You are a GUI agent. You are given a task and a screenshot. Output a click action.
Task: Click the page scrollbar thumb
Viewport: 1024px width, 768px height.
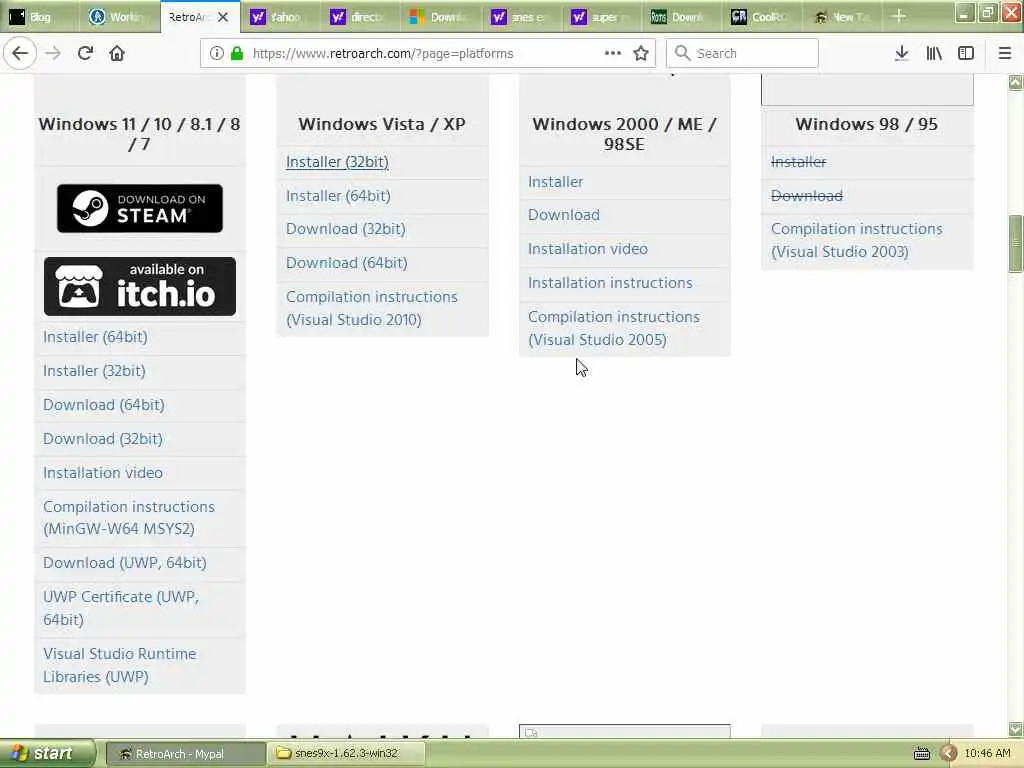tap(1016, 243)
